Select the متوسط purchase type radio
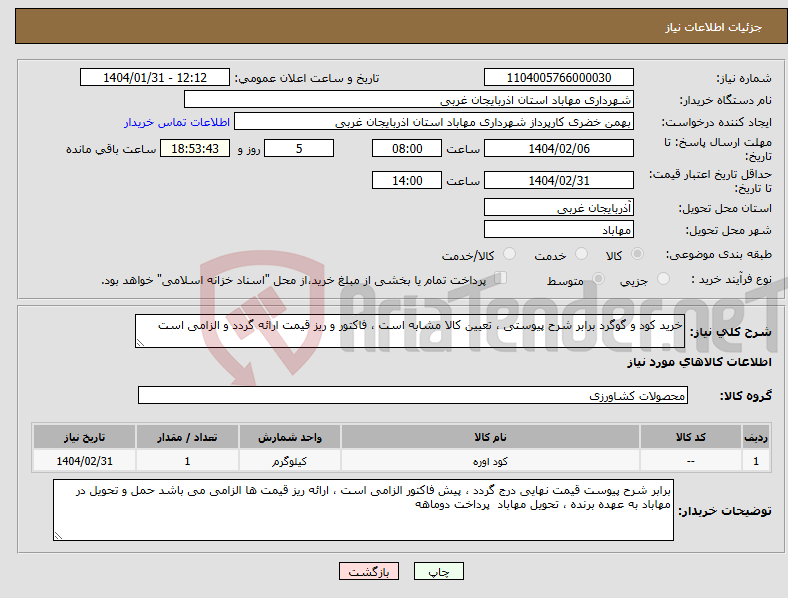 coord(598,279)
